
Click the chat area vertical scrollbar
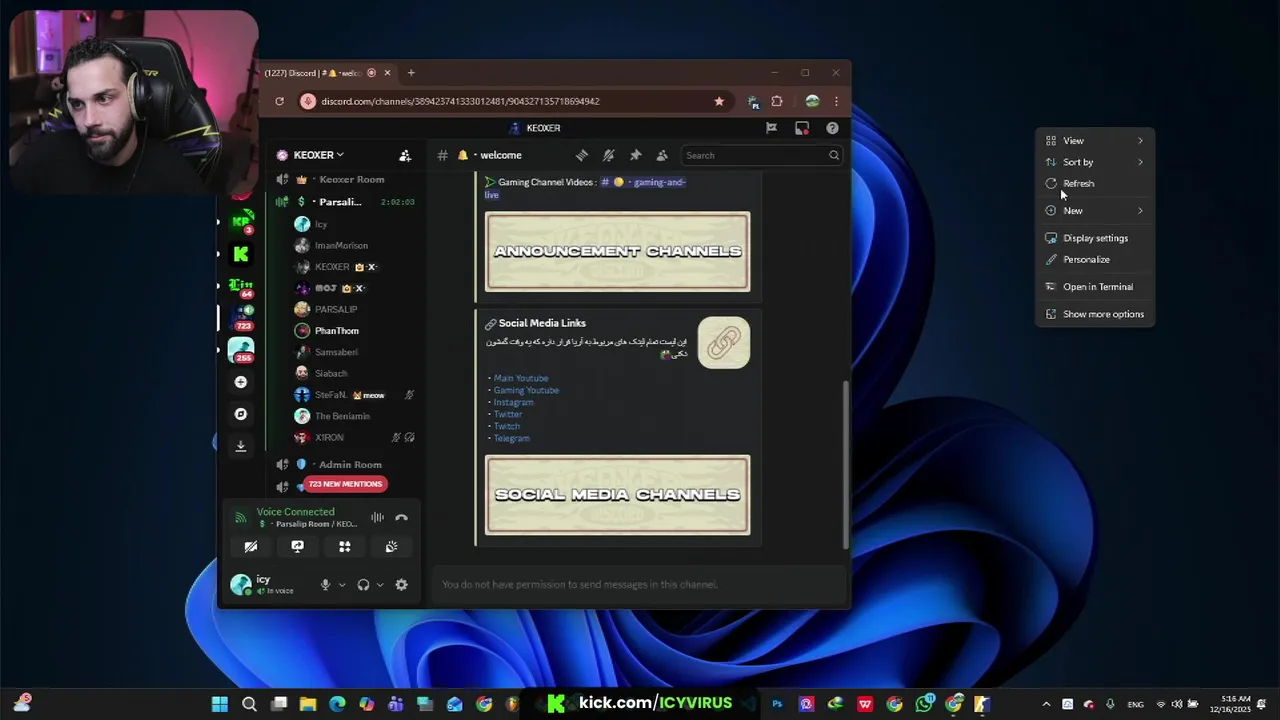click(846, 463)
